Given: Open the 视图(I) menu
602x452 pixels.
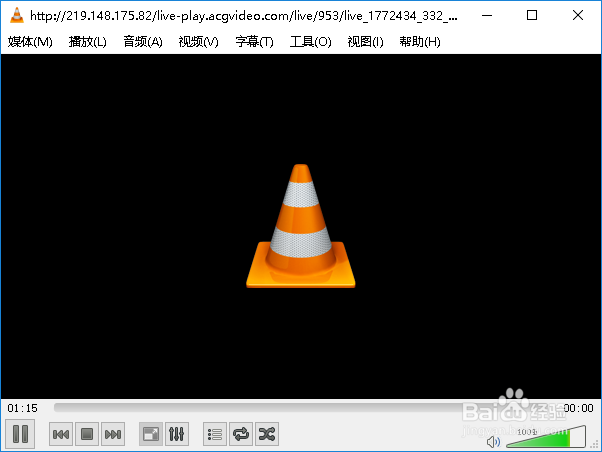Looking at the screenshot, I should coord(365,41).
